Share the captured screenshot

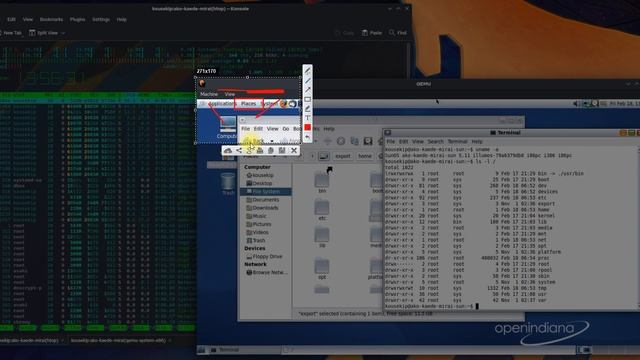point(239,151)
